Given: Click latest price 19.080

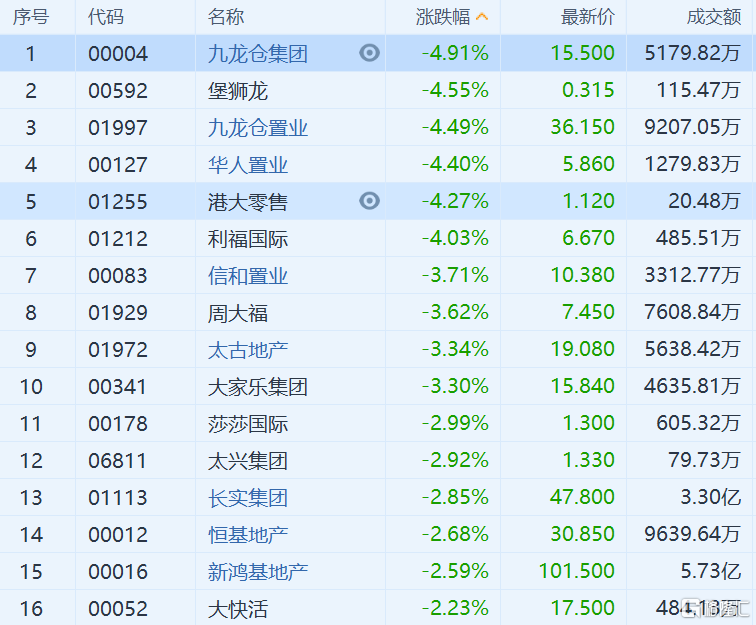Looking at the screenshot, I should [582, 349].
